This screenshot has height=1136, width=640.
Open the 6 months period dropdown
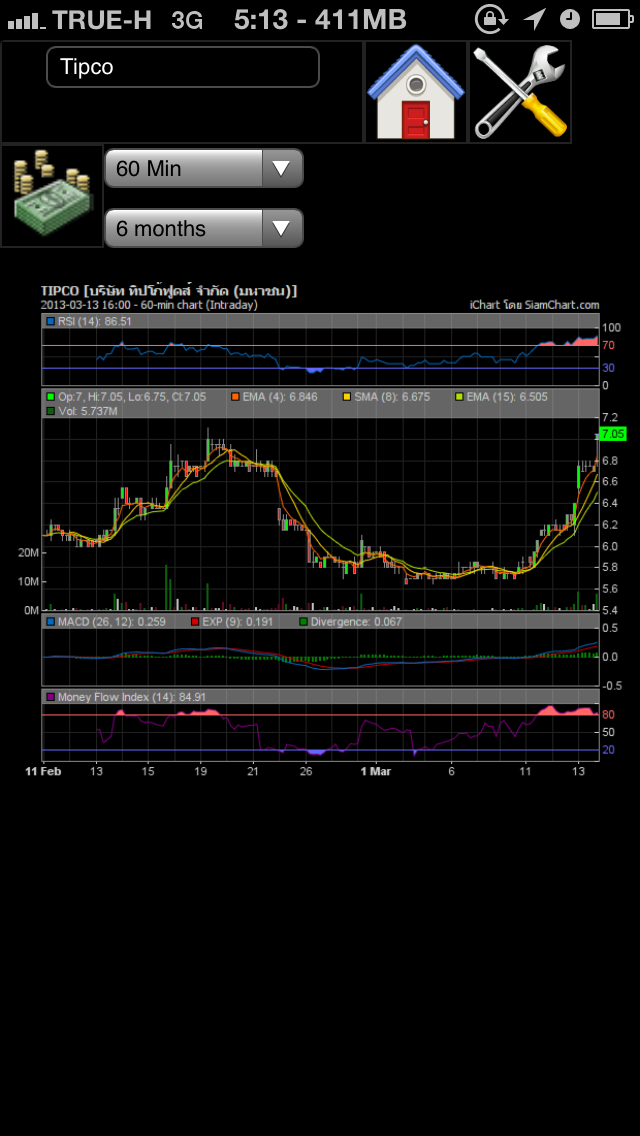coord(204,228)
